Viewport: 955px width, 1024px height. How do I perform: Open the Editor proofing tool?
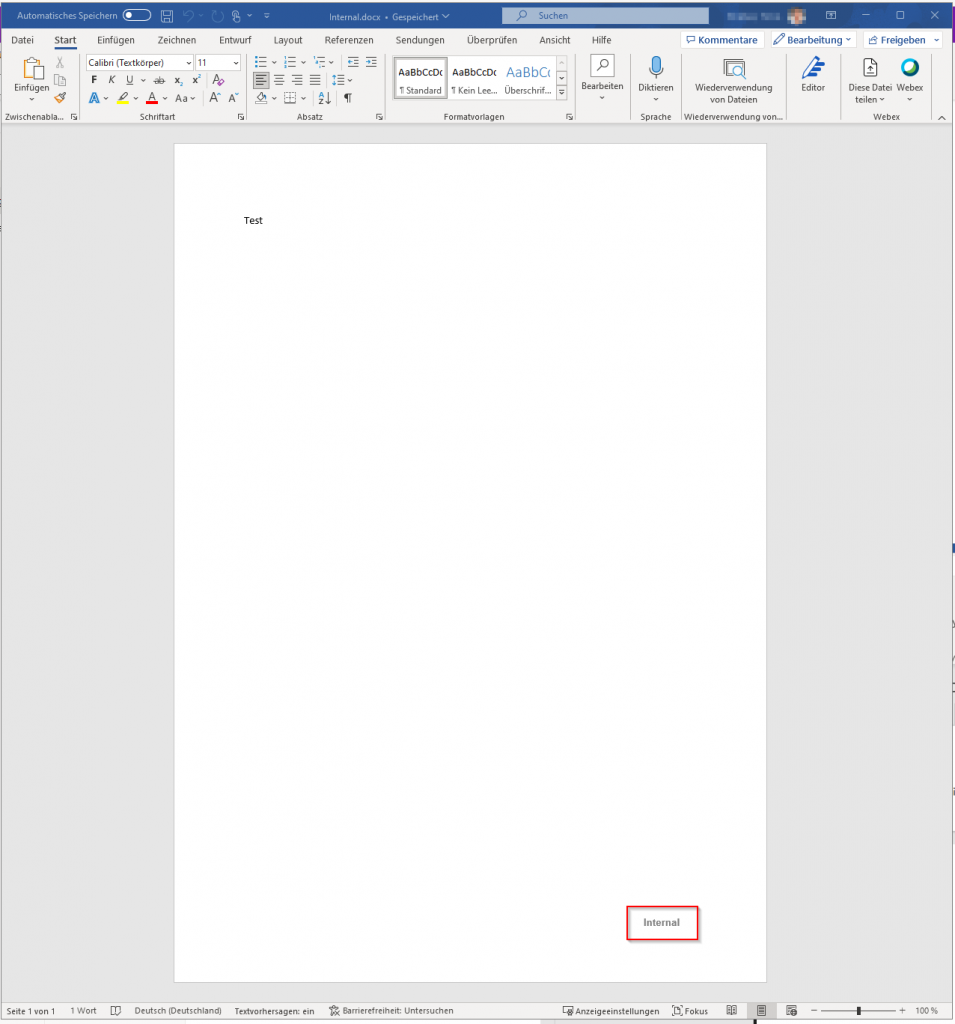click(x=813, y=75)
